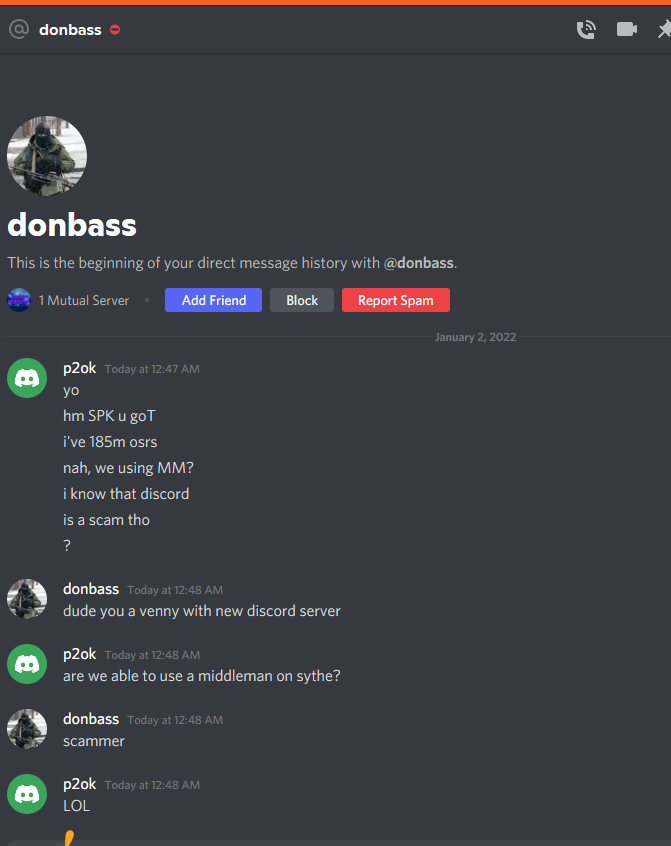This screenshot has height=846, width=671.
Task: Start a voice call with donbass
Action: pos(586,29)
